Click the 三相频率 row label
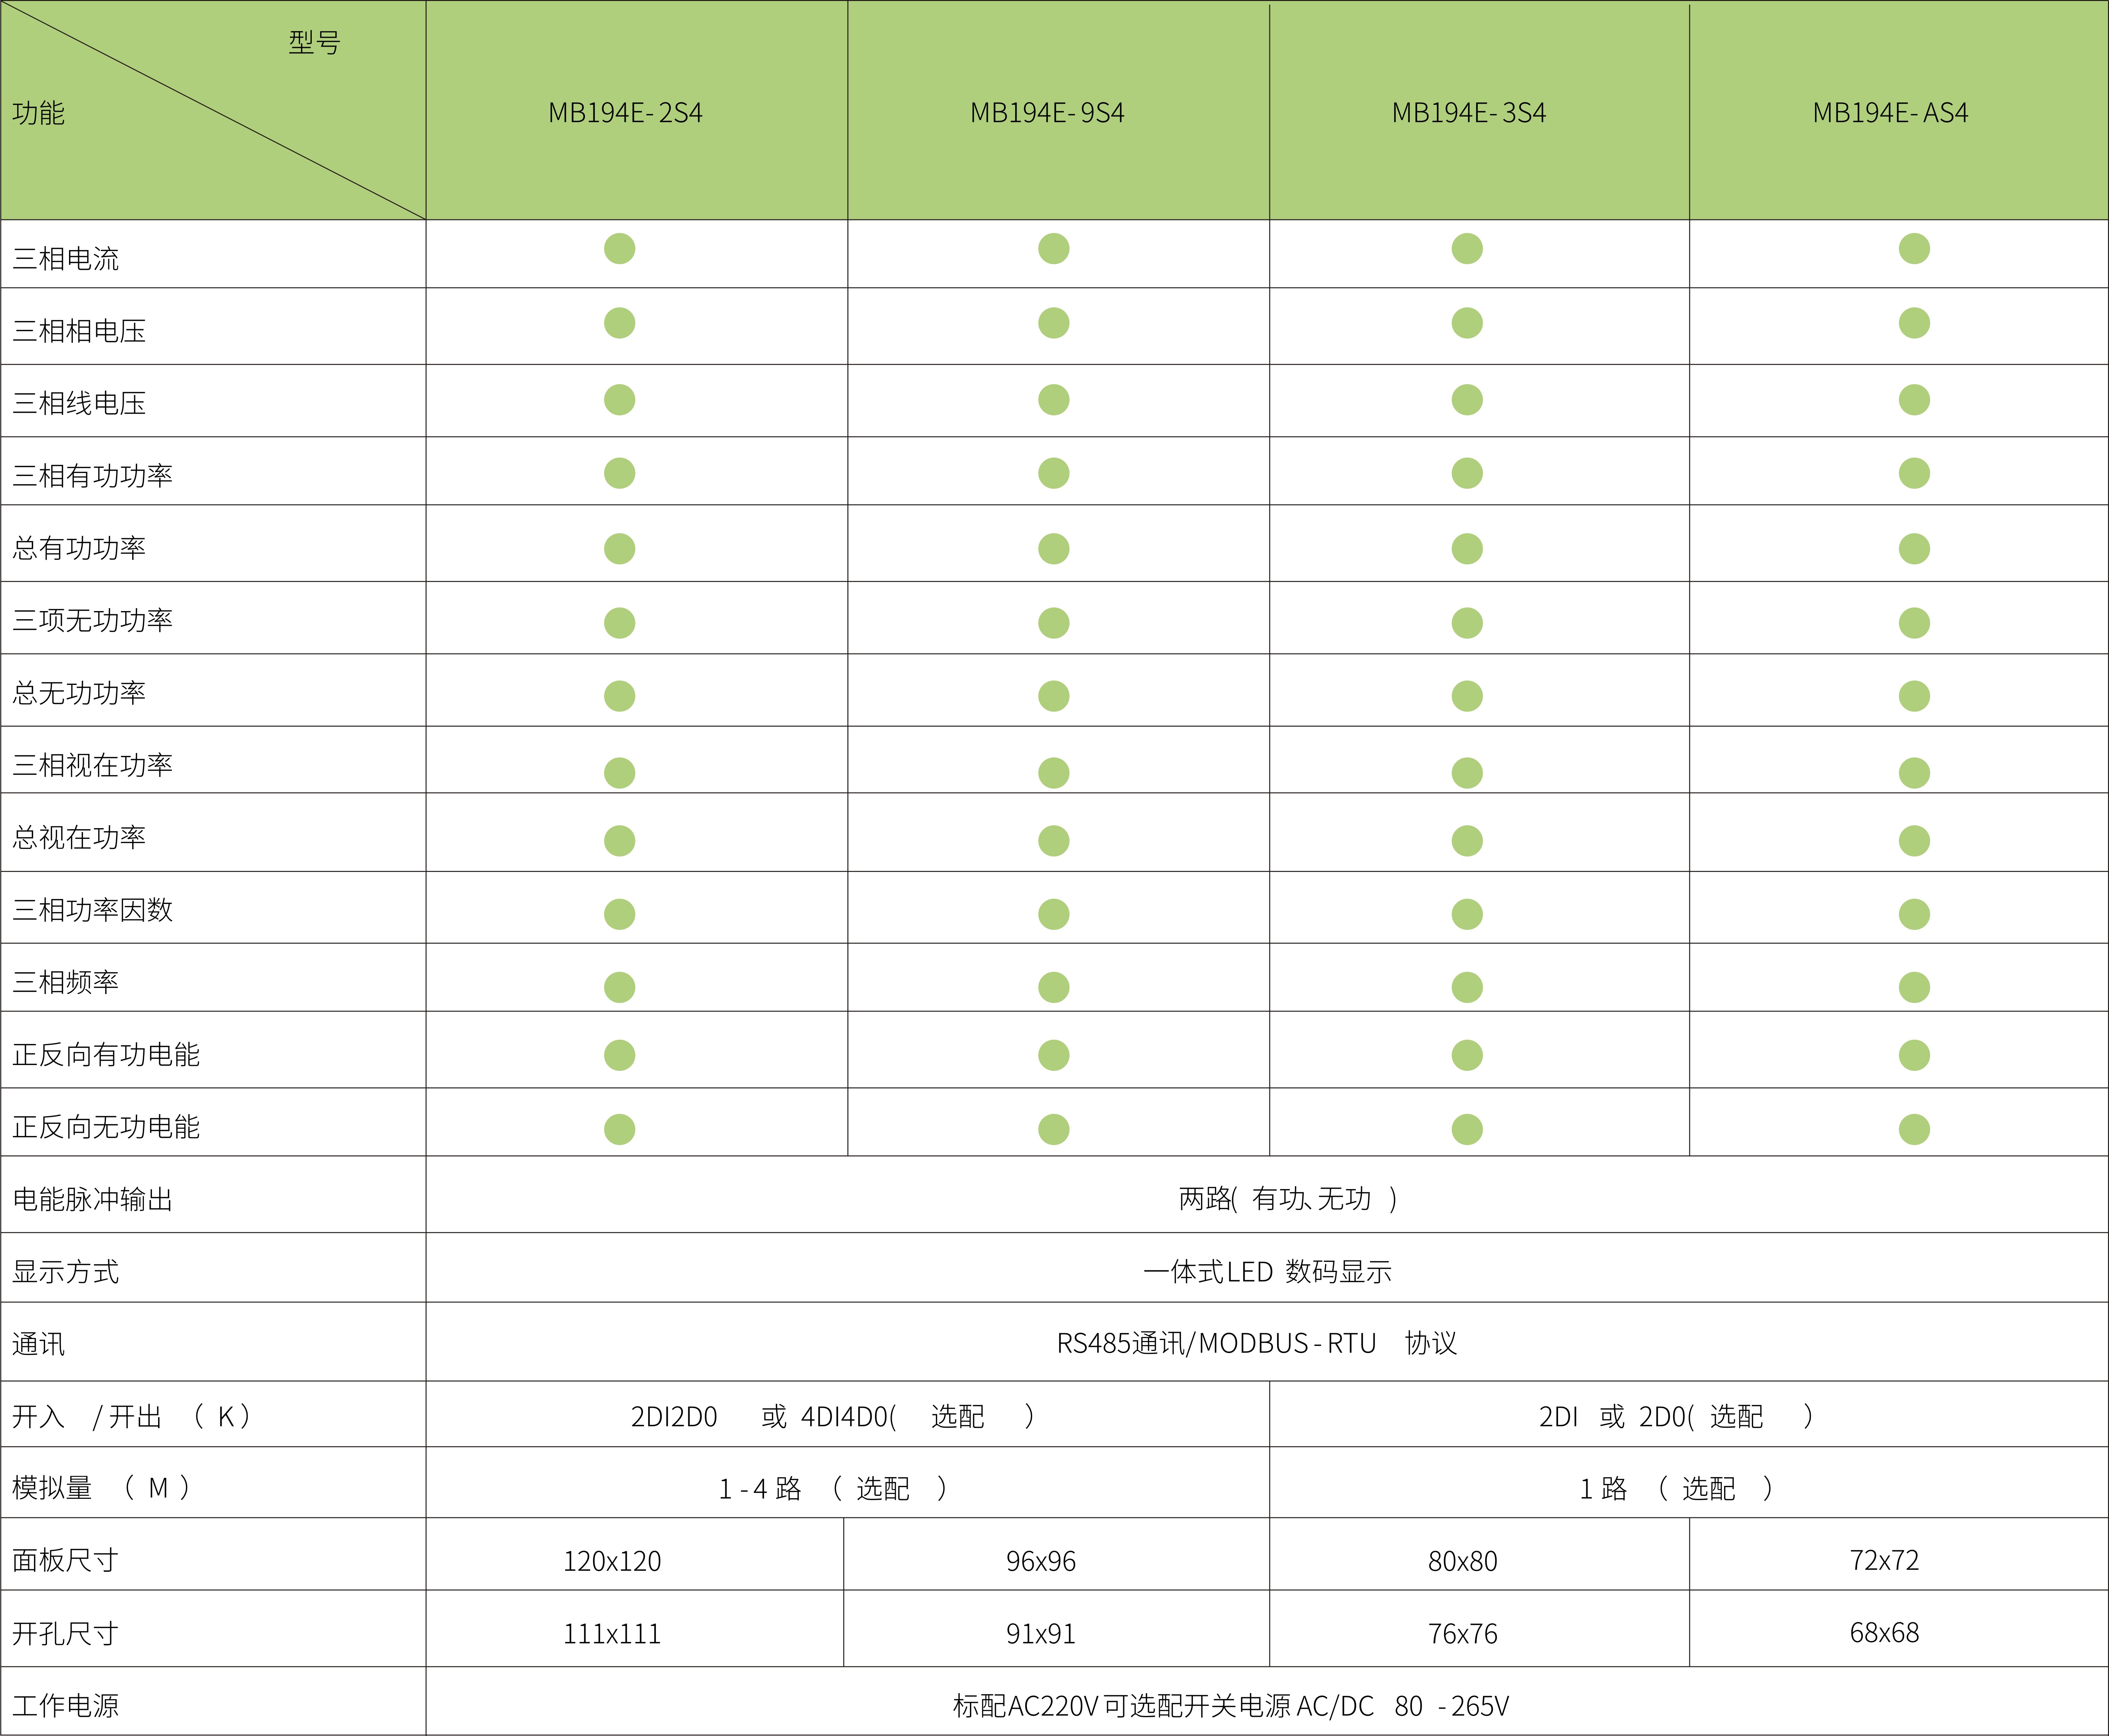Screen dimensions: 2109x1736 66,982
